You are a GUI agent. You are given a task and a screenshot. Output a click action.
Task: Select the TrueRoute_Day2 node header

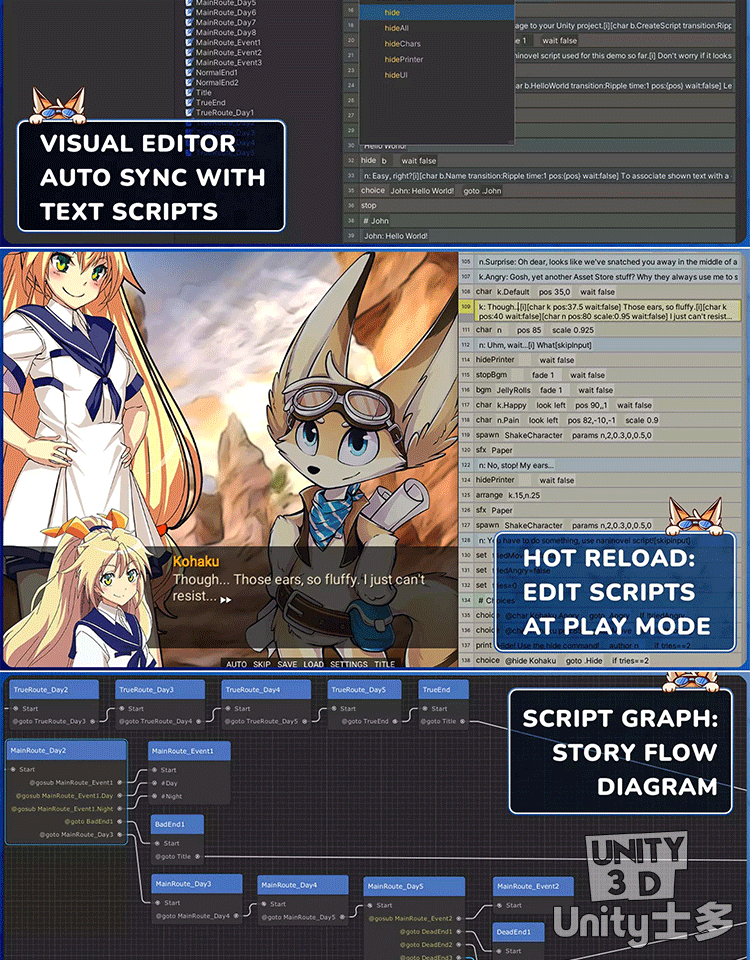coord(54,689)
